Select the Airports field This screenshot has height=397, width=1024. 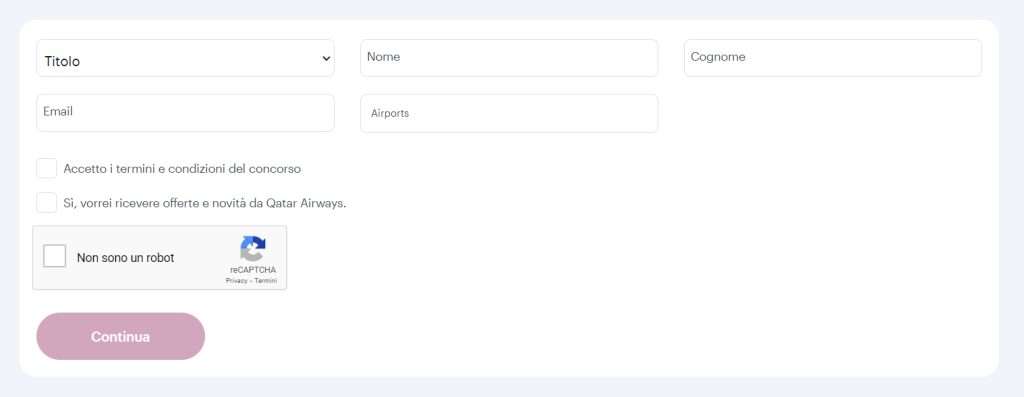coord(509,114)
